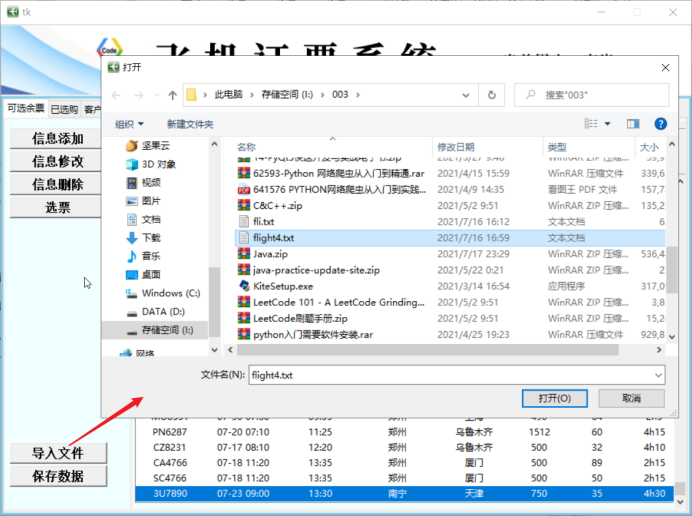Change the file view layout icon
Screen dimensions: 692x516
pos(591,124)
